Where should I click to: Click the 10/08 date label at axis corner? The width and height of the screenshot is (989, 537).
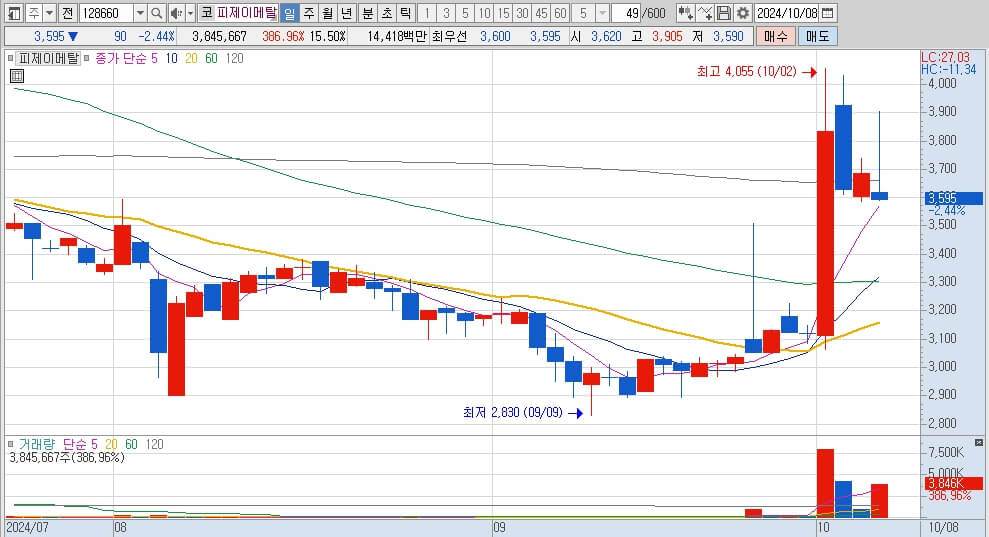(x=943, y=527)
